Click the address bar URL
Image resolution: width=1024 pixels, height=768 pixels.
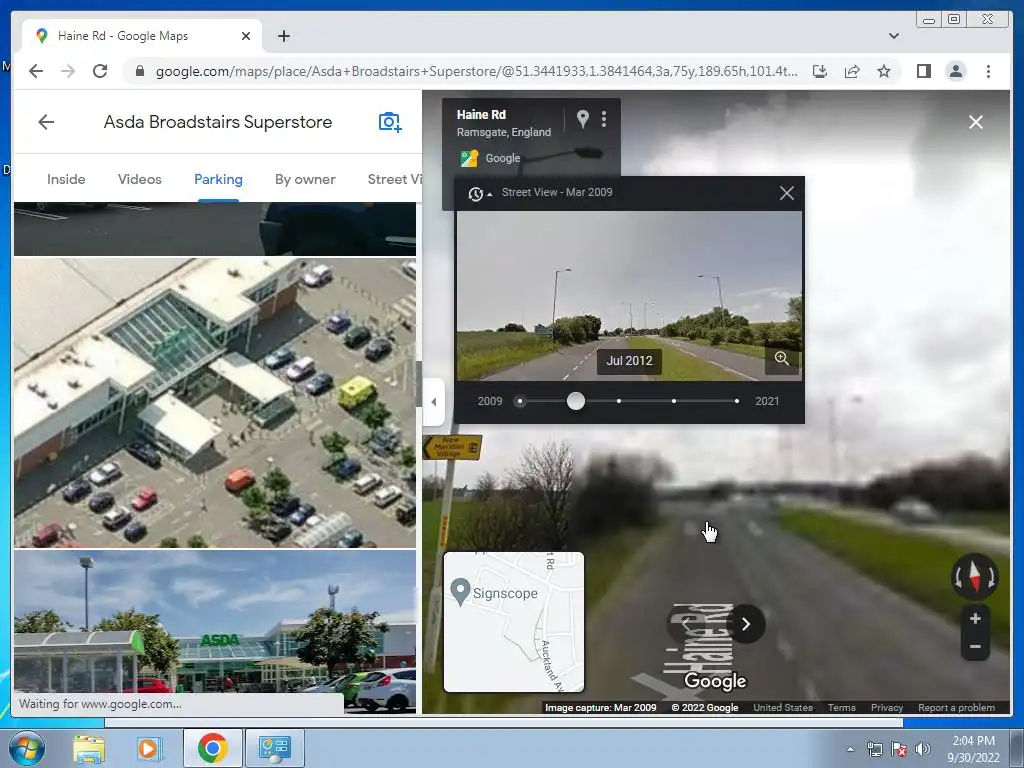(476, 71)
